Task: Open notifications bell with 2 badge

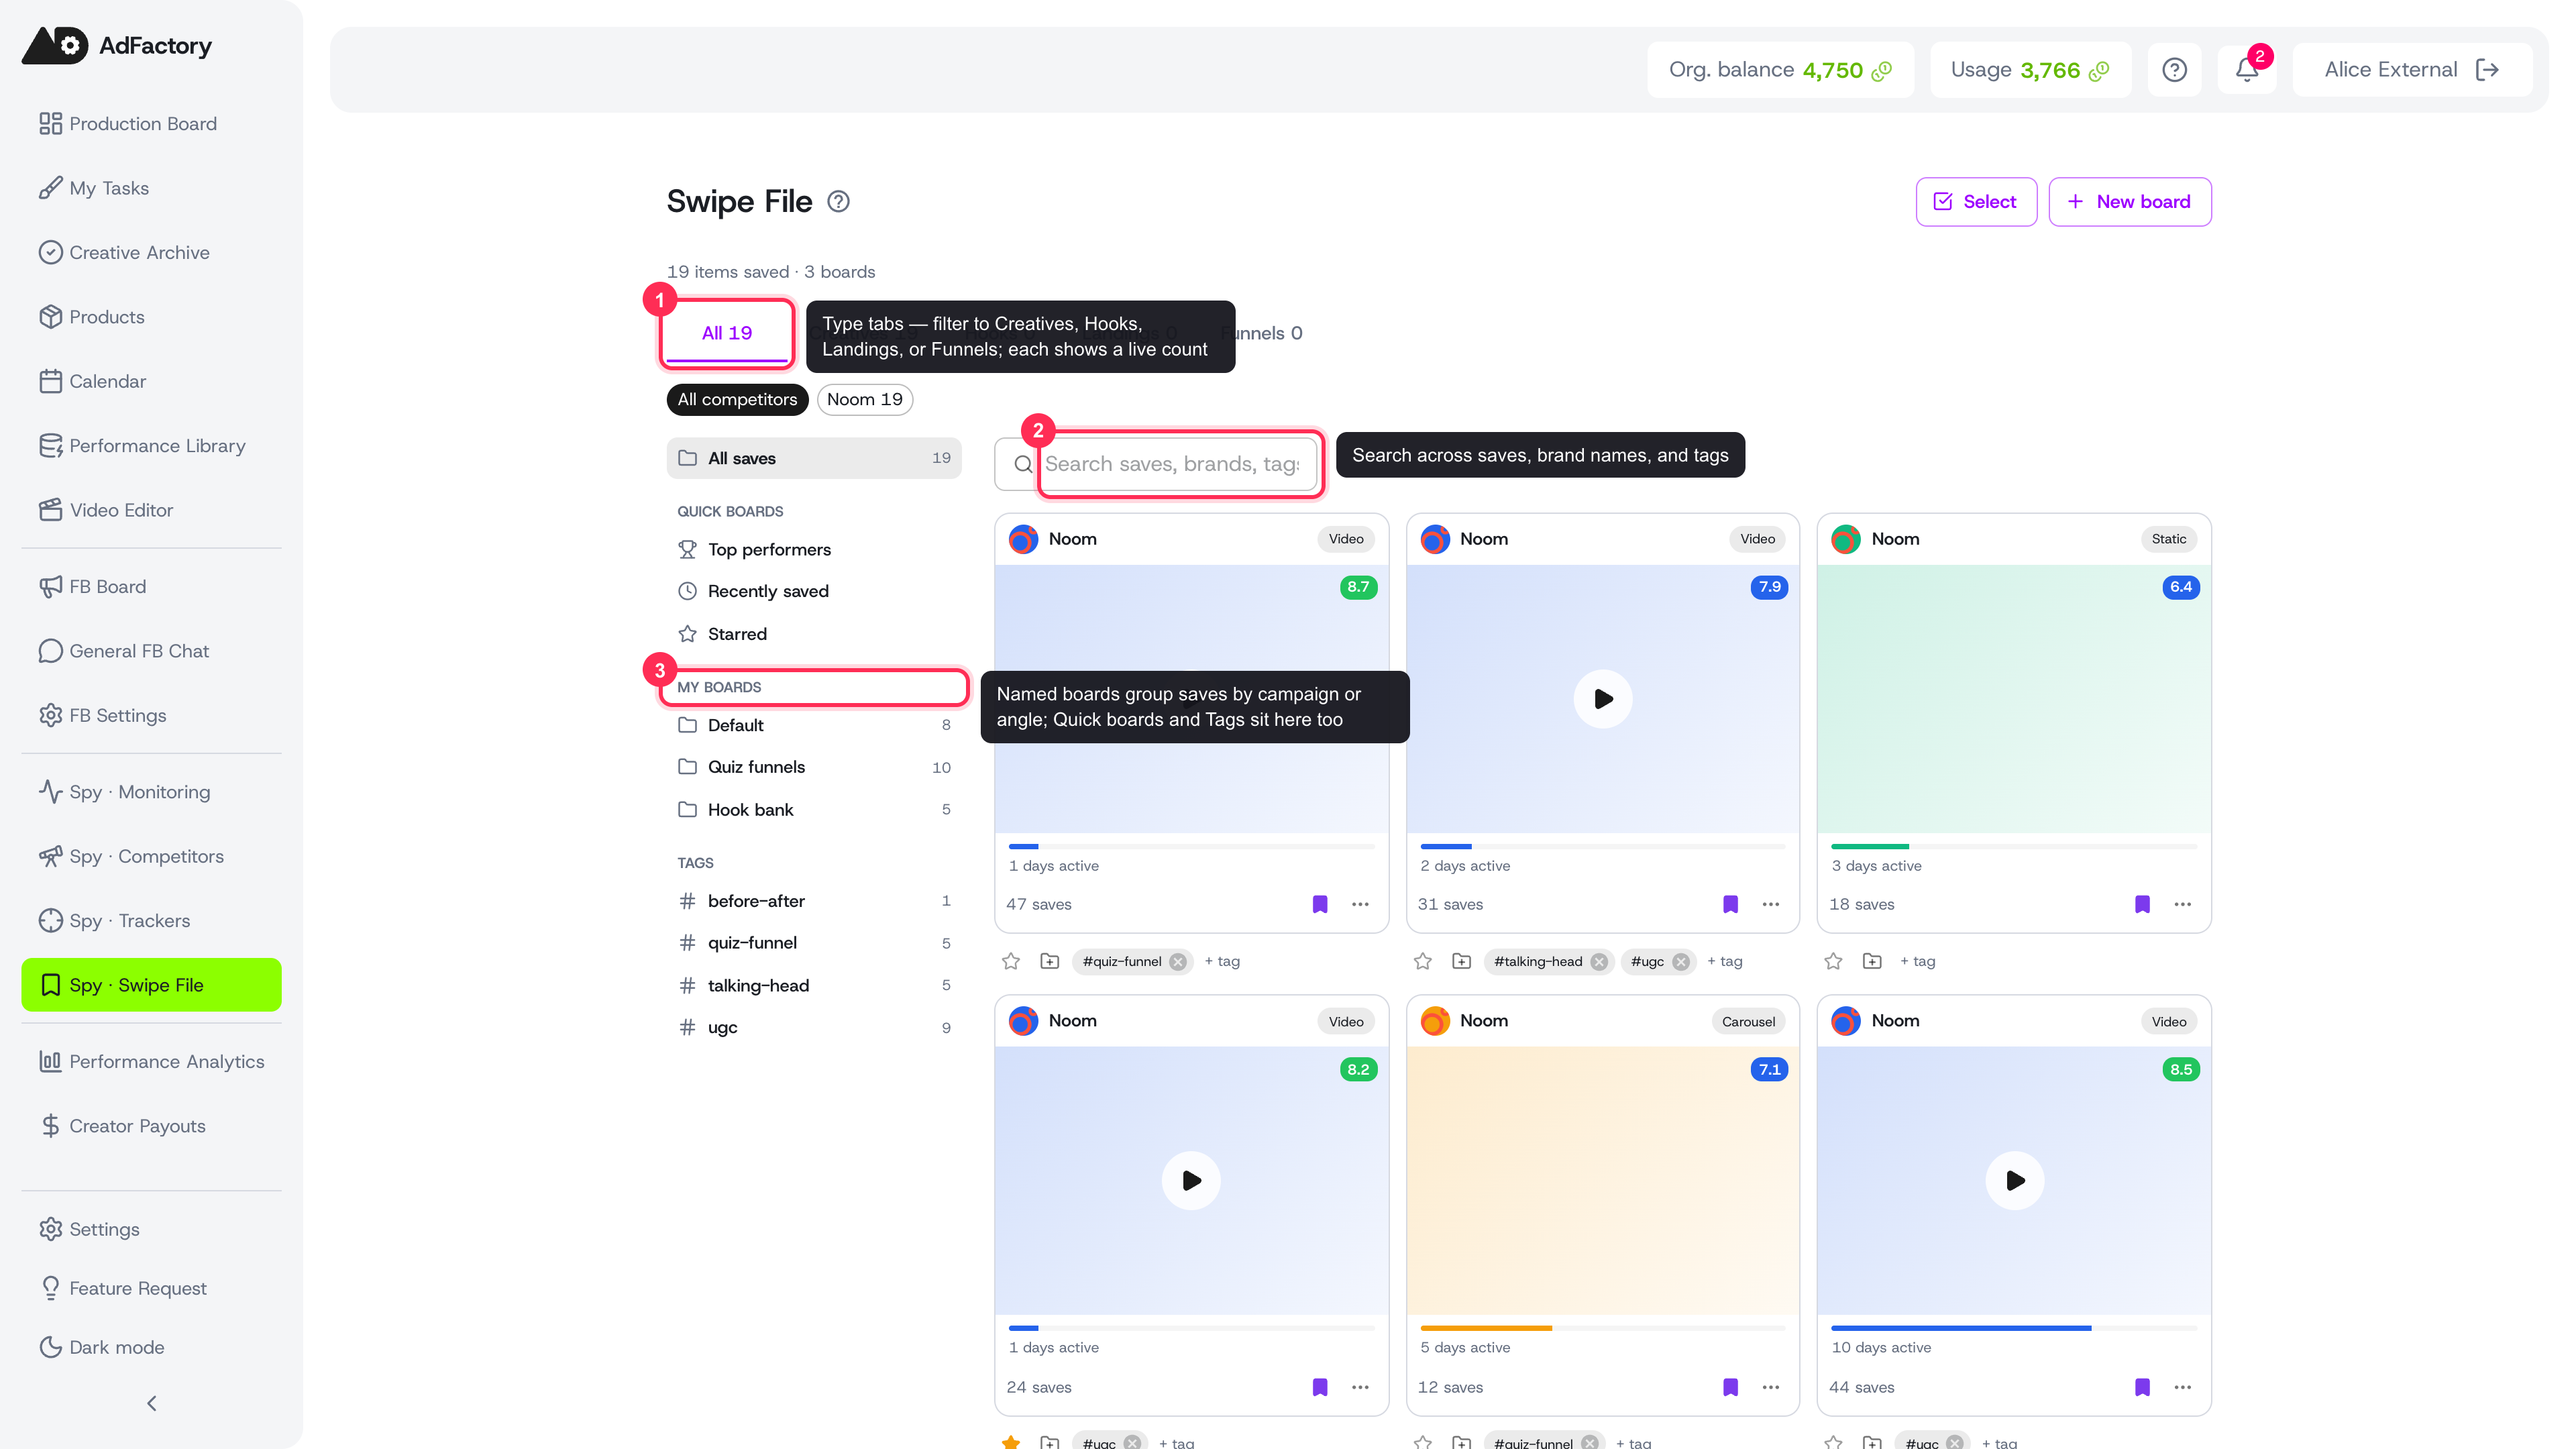Action: [2247, 70]
